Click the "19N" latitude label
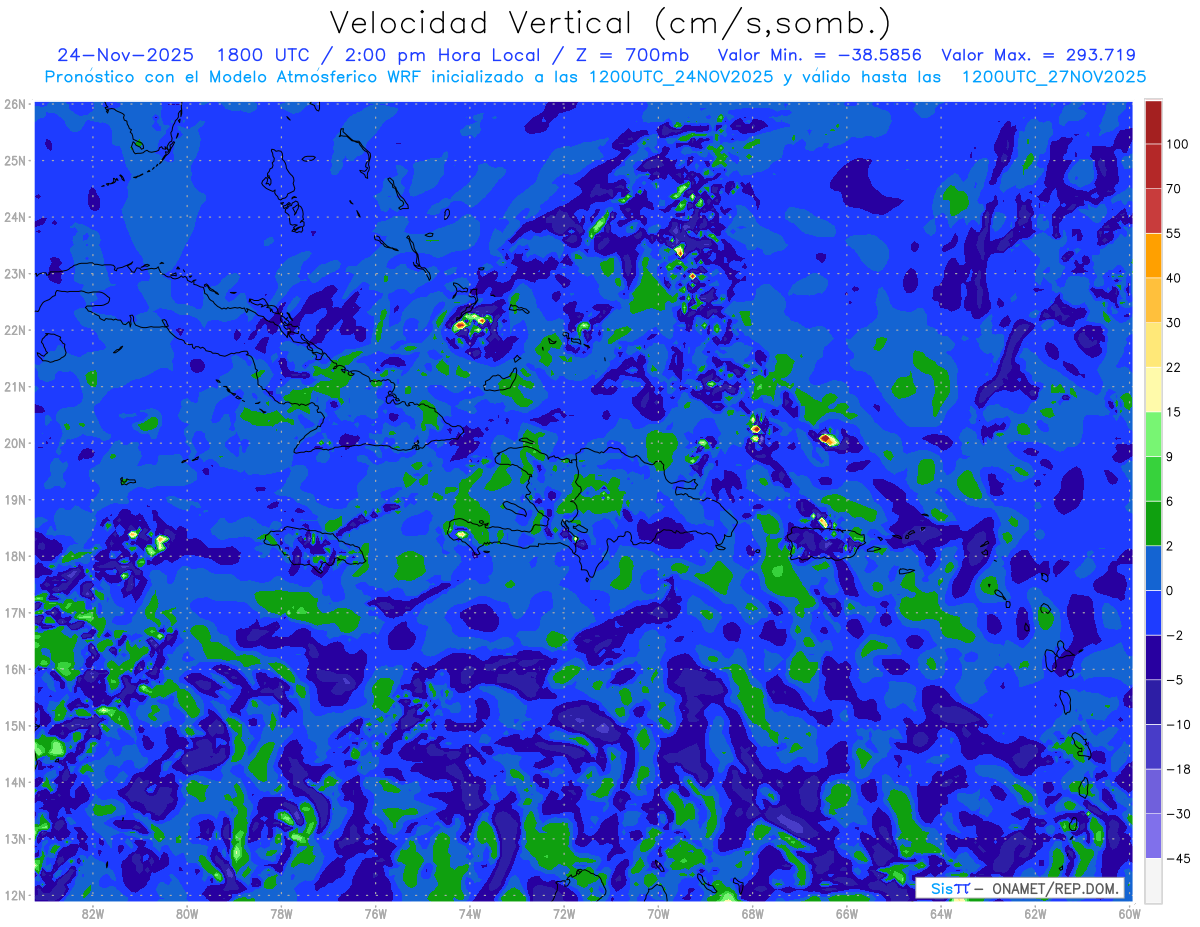Screen dimensions: 1200x927 click(x=14, y=499)
